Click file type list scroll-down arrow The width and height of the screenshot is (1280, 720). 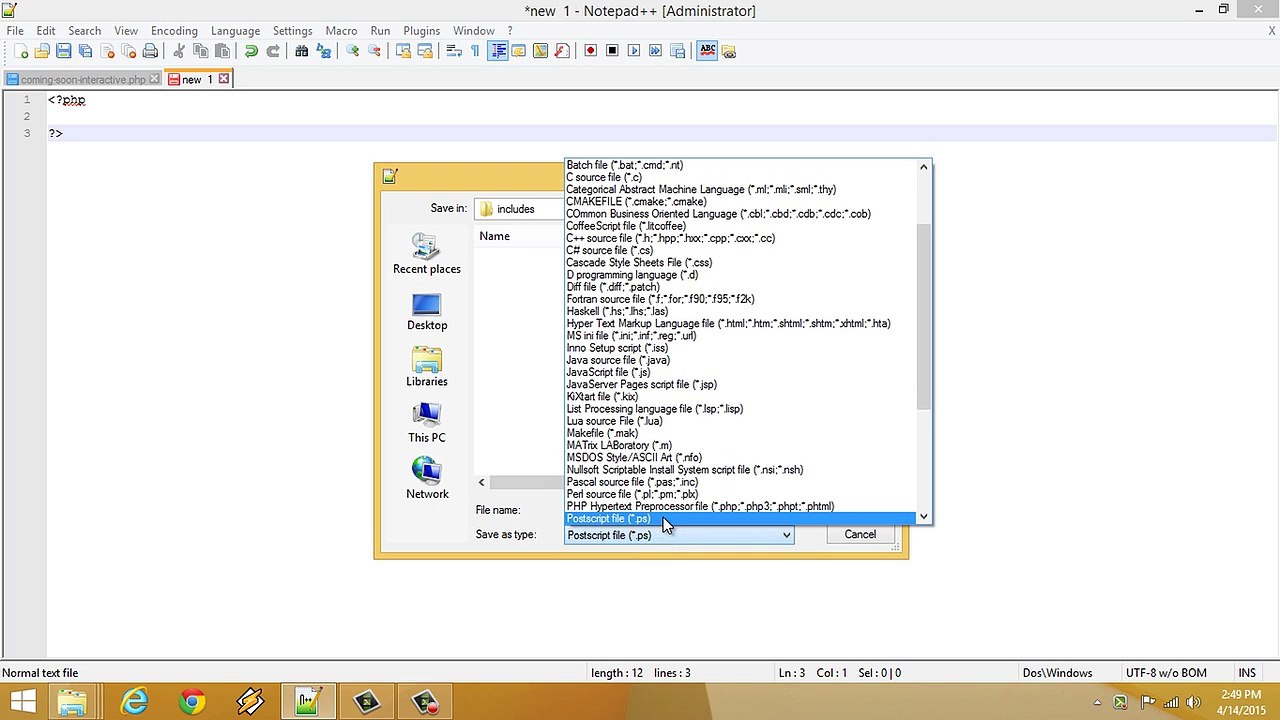[x=924, y=517]
